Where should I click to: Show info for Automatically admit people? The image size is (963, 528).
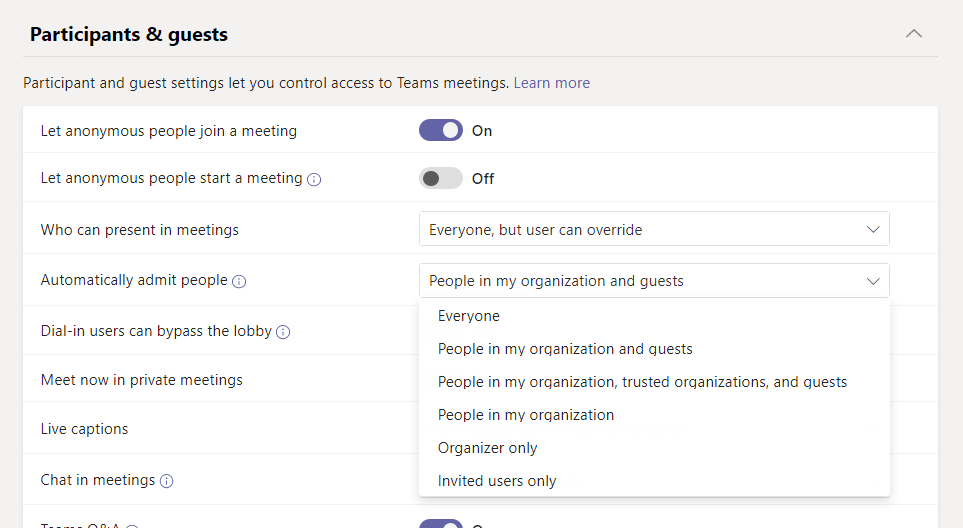(x=239, y=281)
